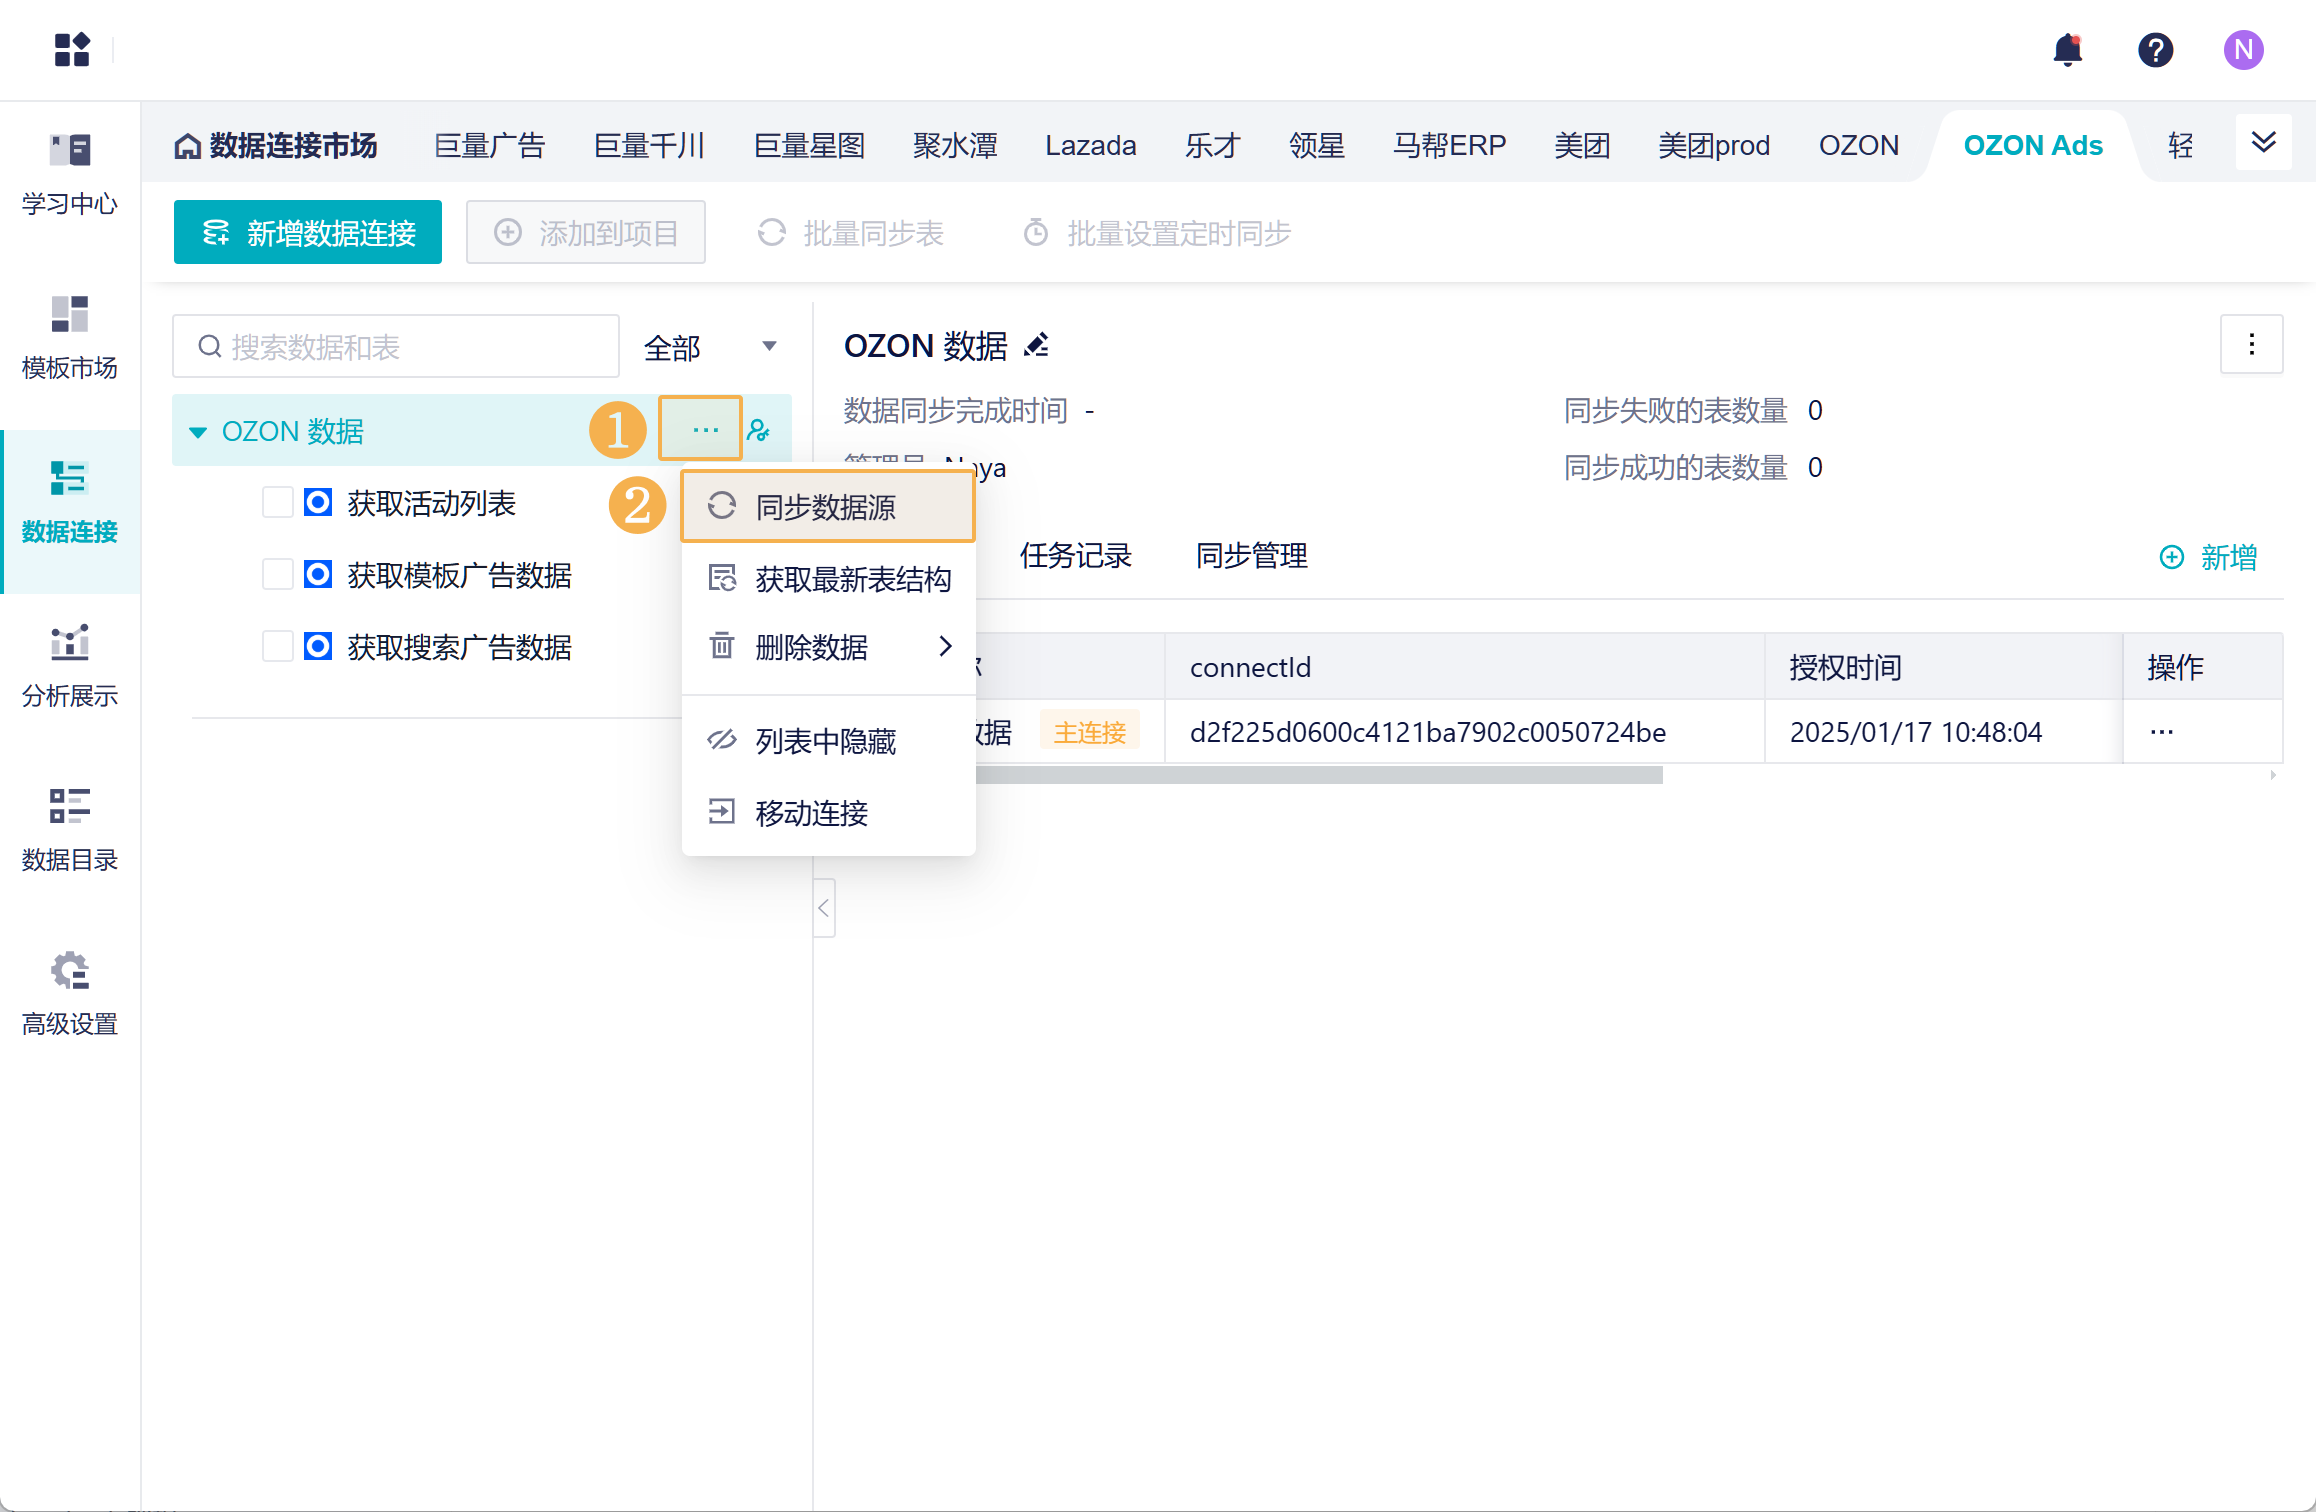Open 高级设置 sidebar section
The width and height of the screenshot is (2316, 1512).
(70, 994)
